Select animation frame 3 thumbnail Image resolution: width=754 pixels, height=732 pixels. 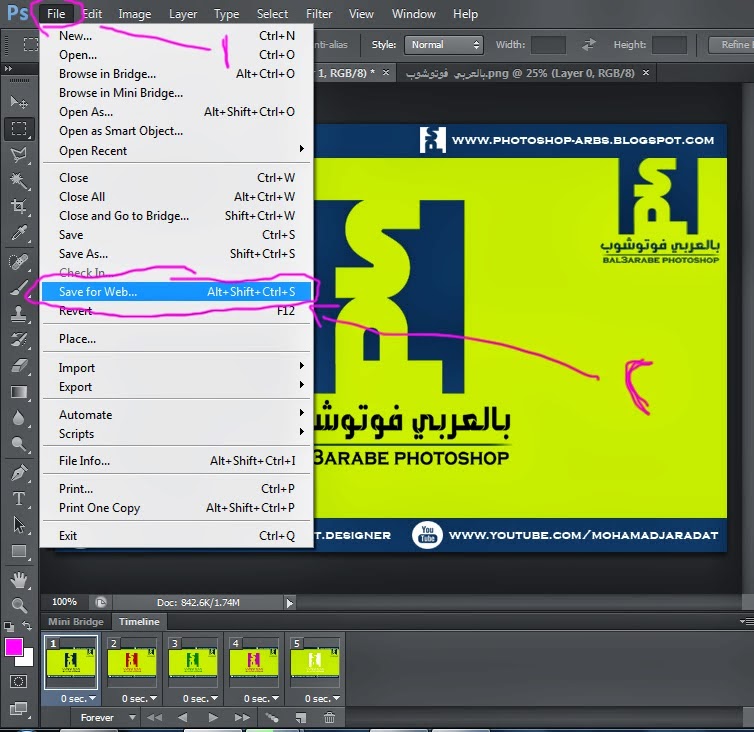[x=193, y=662]
